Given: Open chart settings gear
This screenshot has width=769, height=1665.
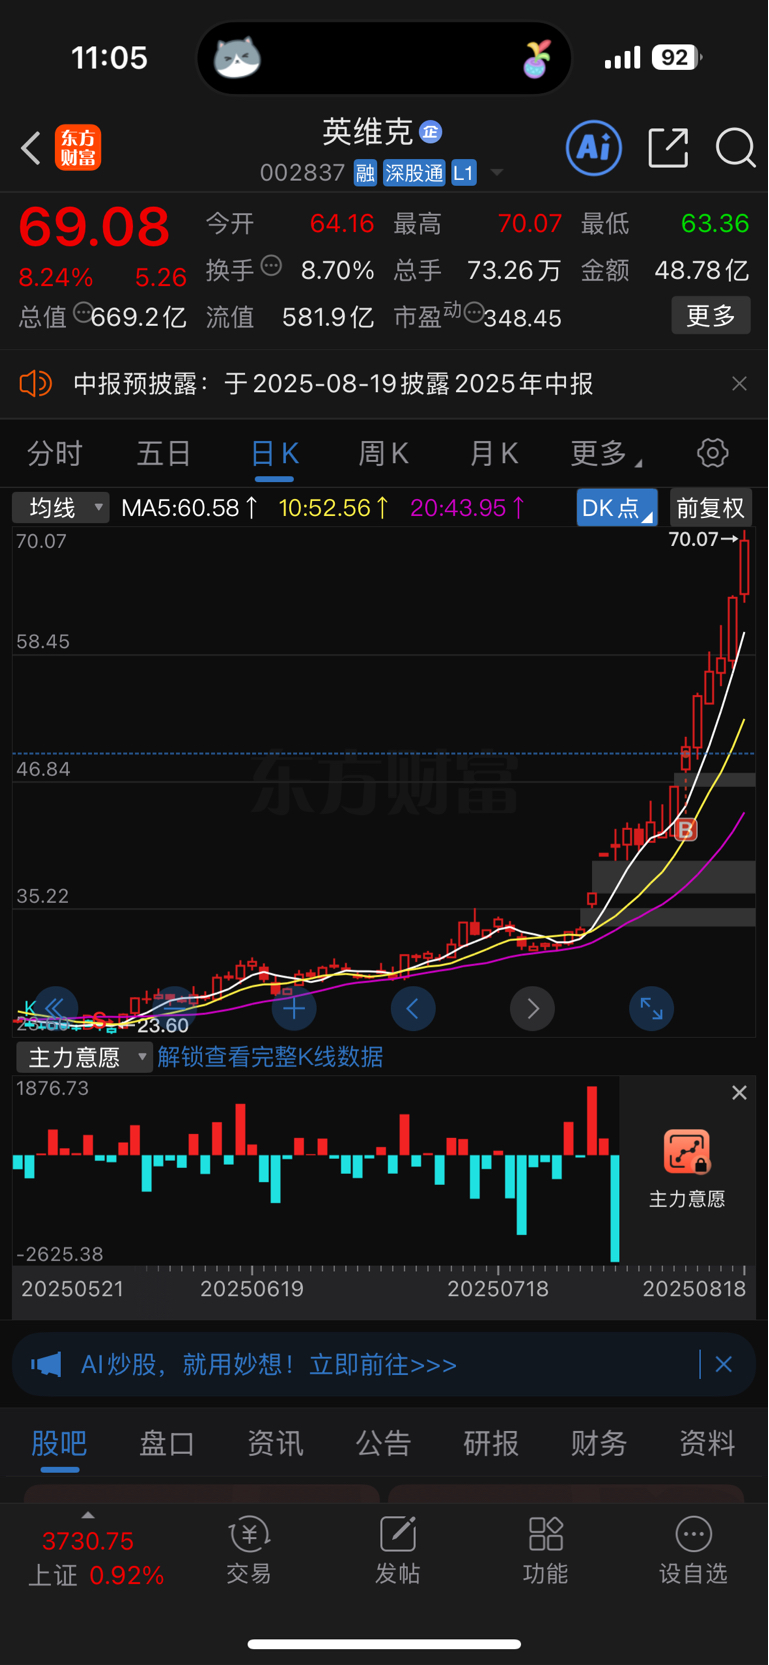Looking at the screenshot, I should pos(713,453).
